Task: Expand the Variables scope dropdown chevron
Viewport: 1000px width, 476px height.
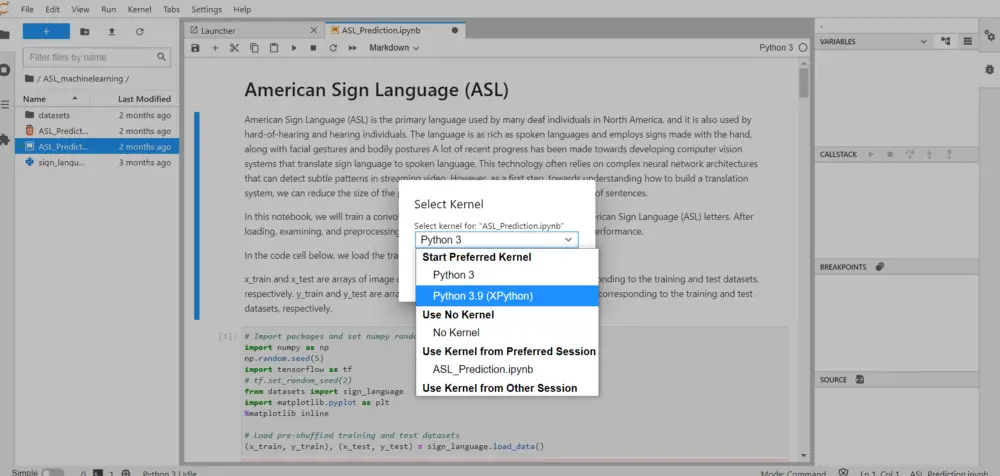Action: click(924, 41)
